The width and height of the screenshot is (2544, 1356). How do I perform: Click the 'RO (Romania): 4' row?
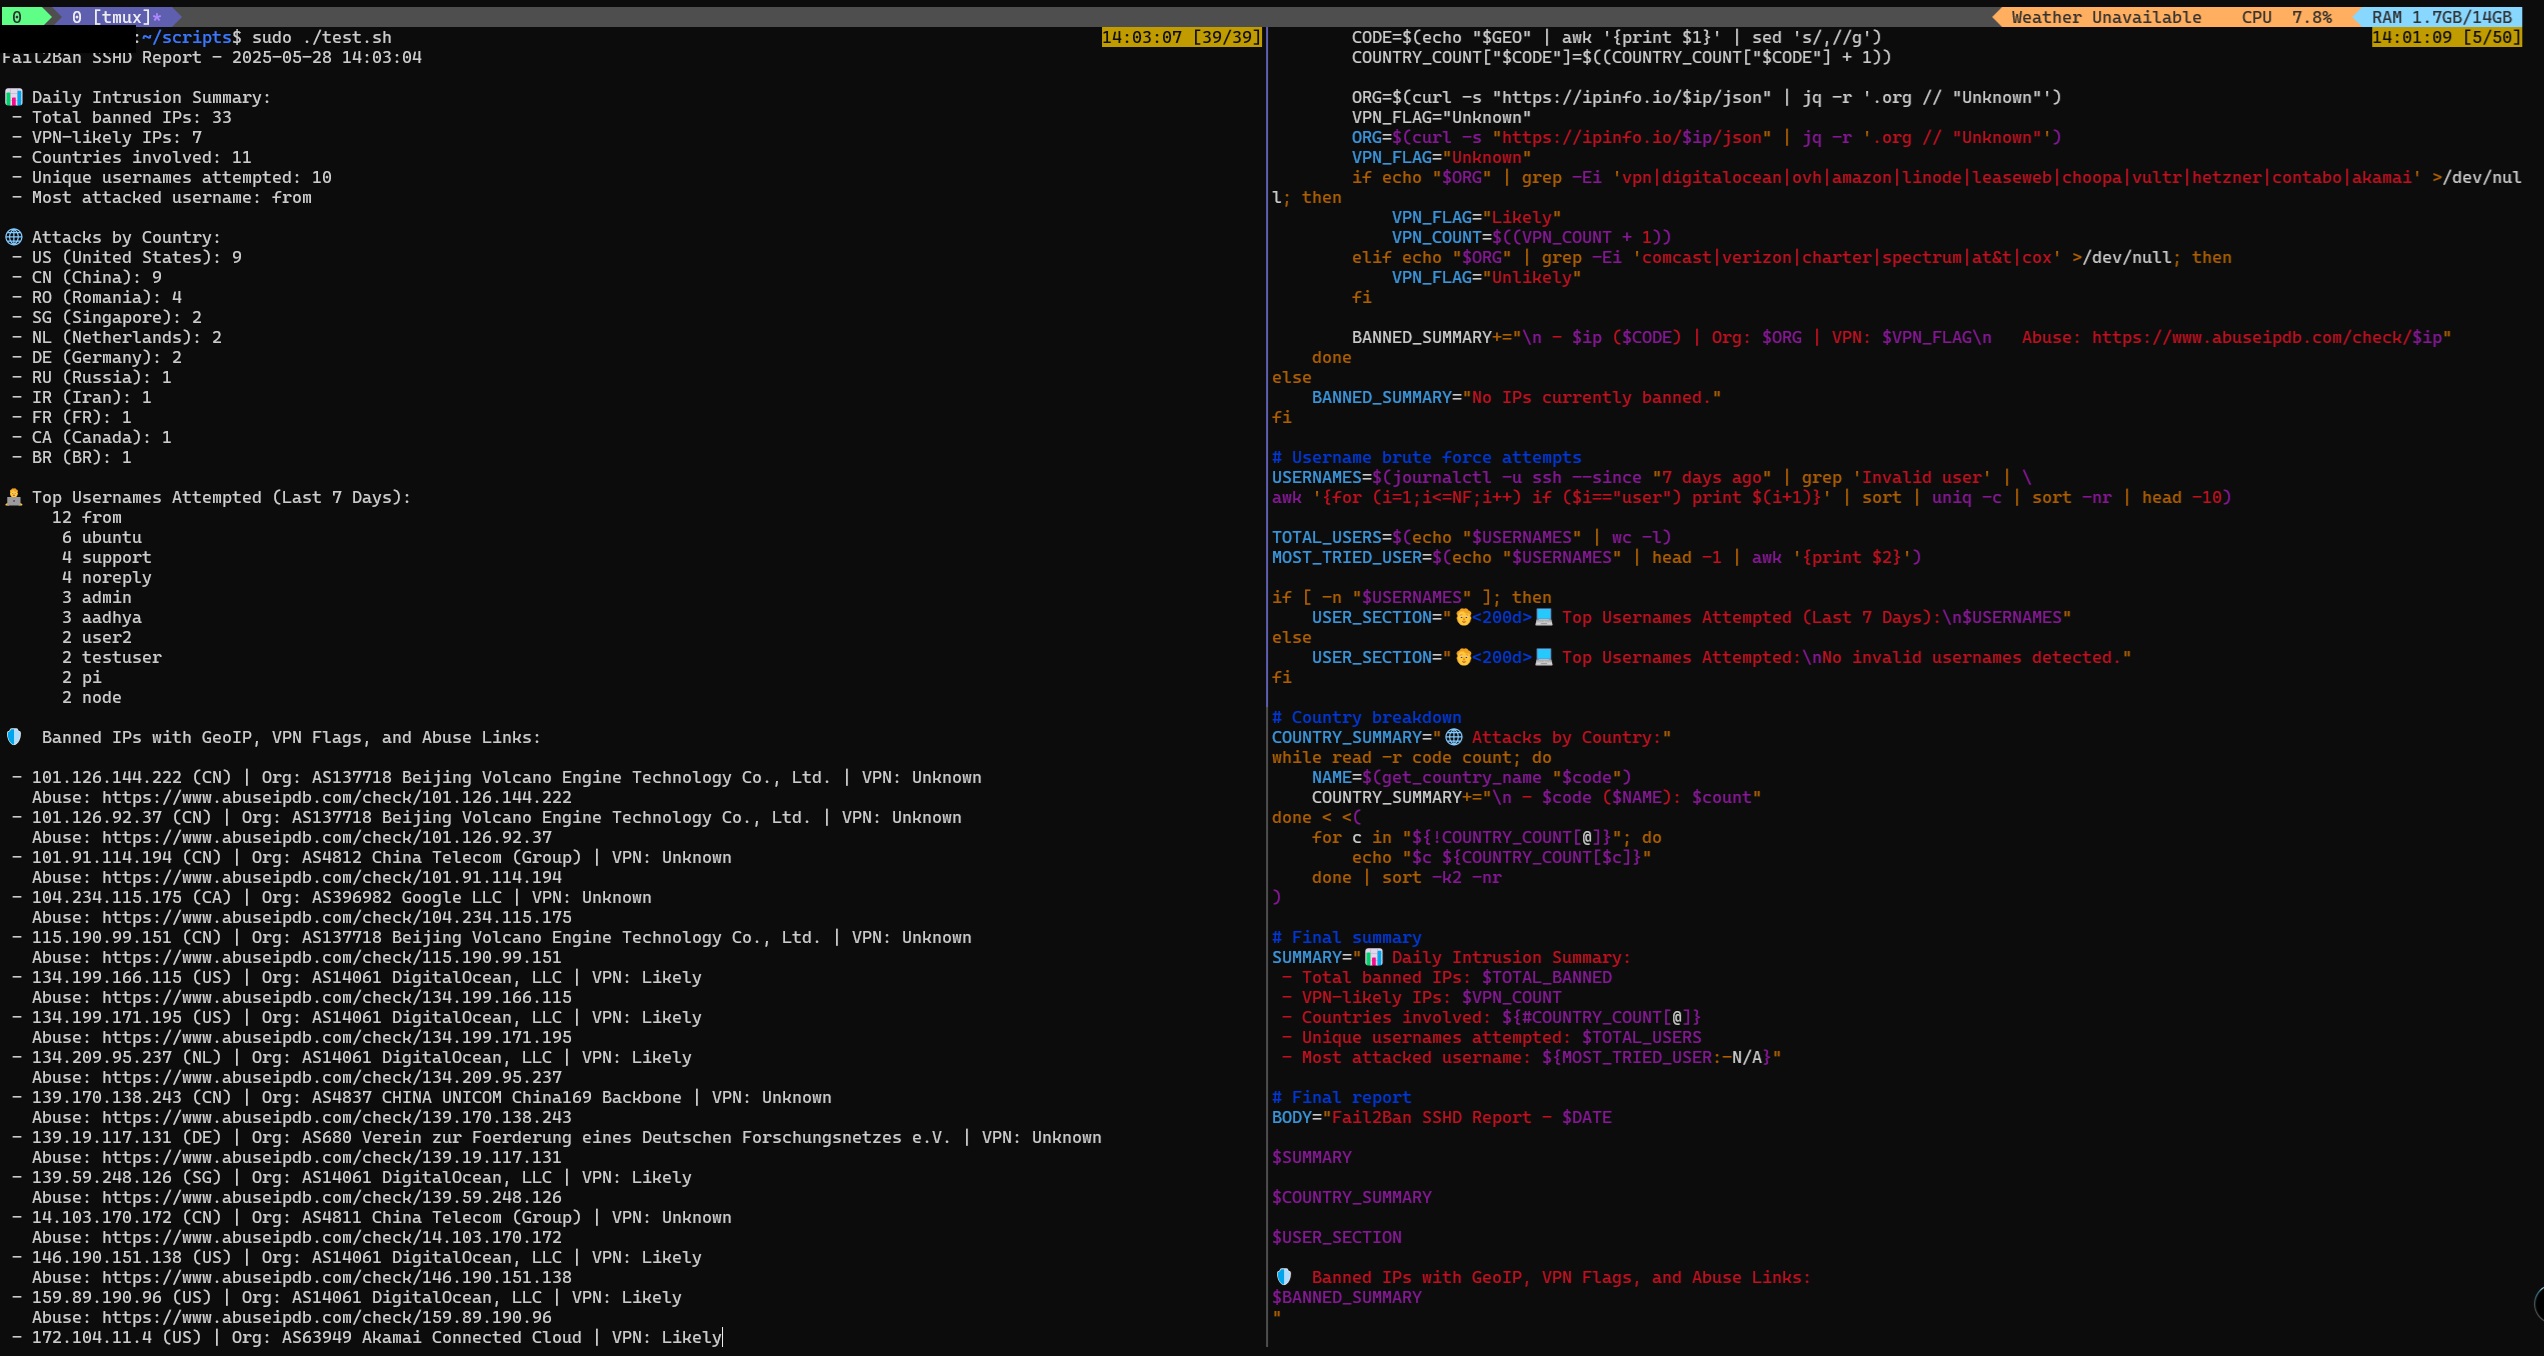pyautogui.click(x=97, y=297)
